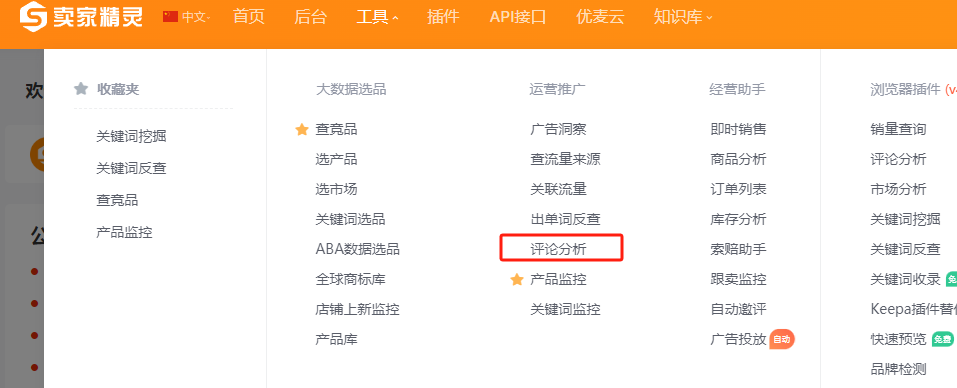Viewport: 957px width, 388px height.
Task: Expand the 工具 dropdown menu
Action: tap(378, 16)
